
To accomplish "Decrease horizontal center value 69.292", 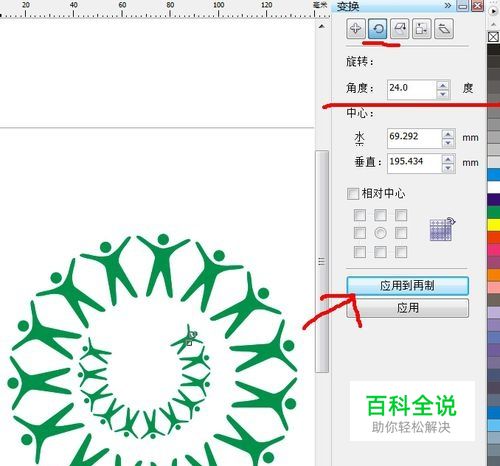I will 448,143.
